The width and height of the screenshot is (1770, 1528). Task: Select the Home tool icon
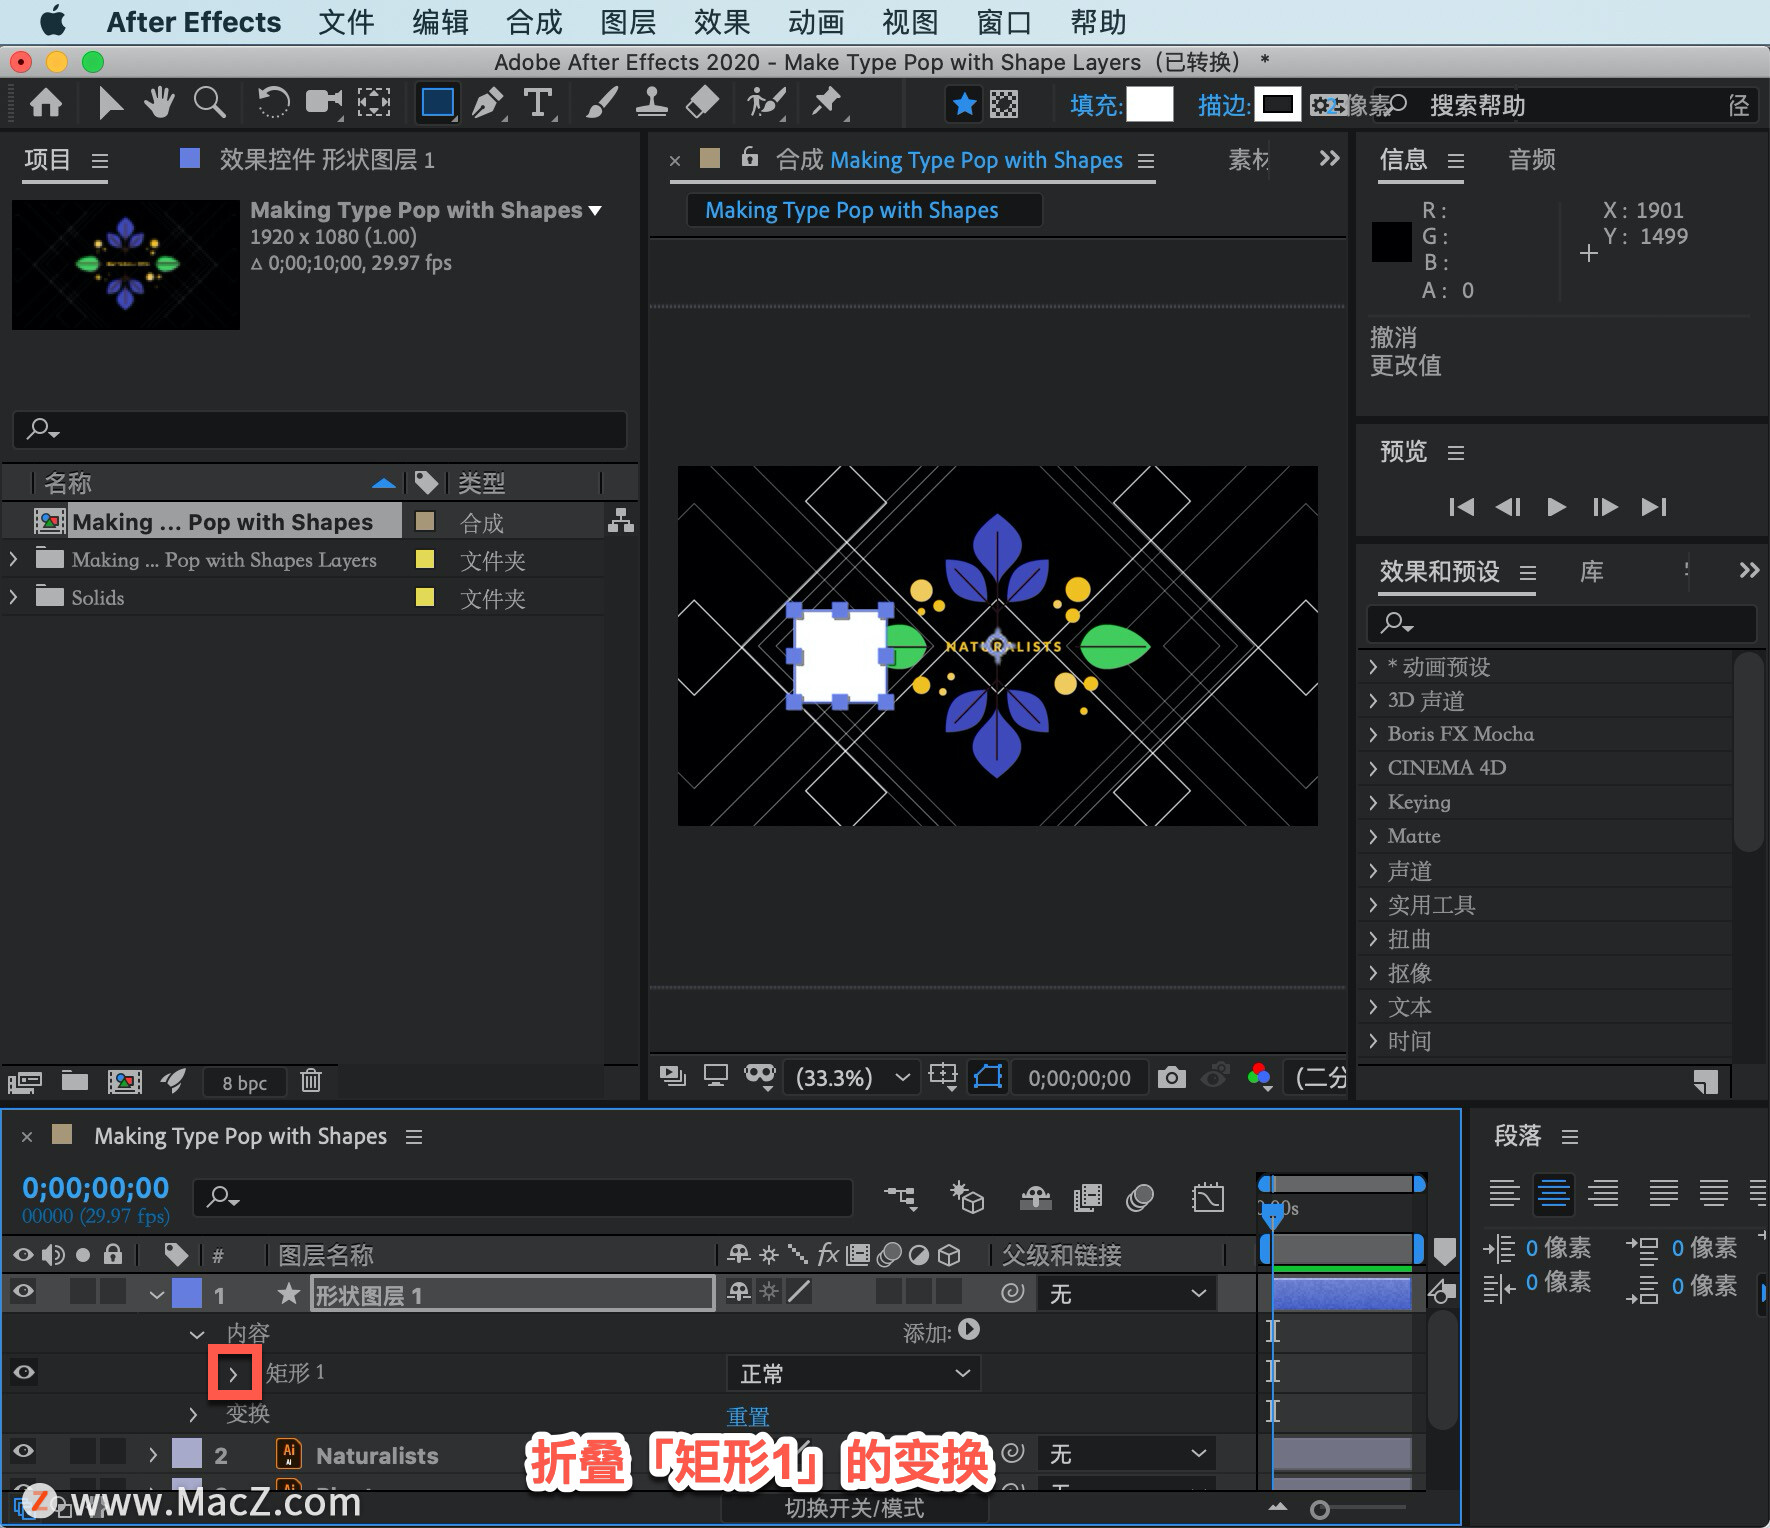pos(46,103)
